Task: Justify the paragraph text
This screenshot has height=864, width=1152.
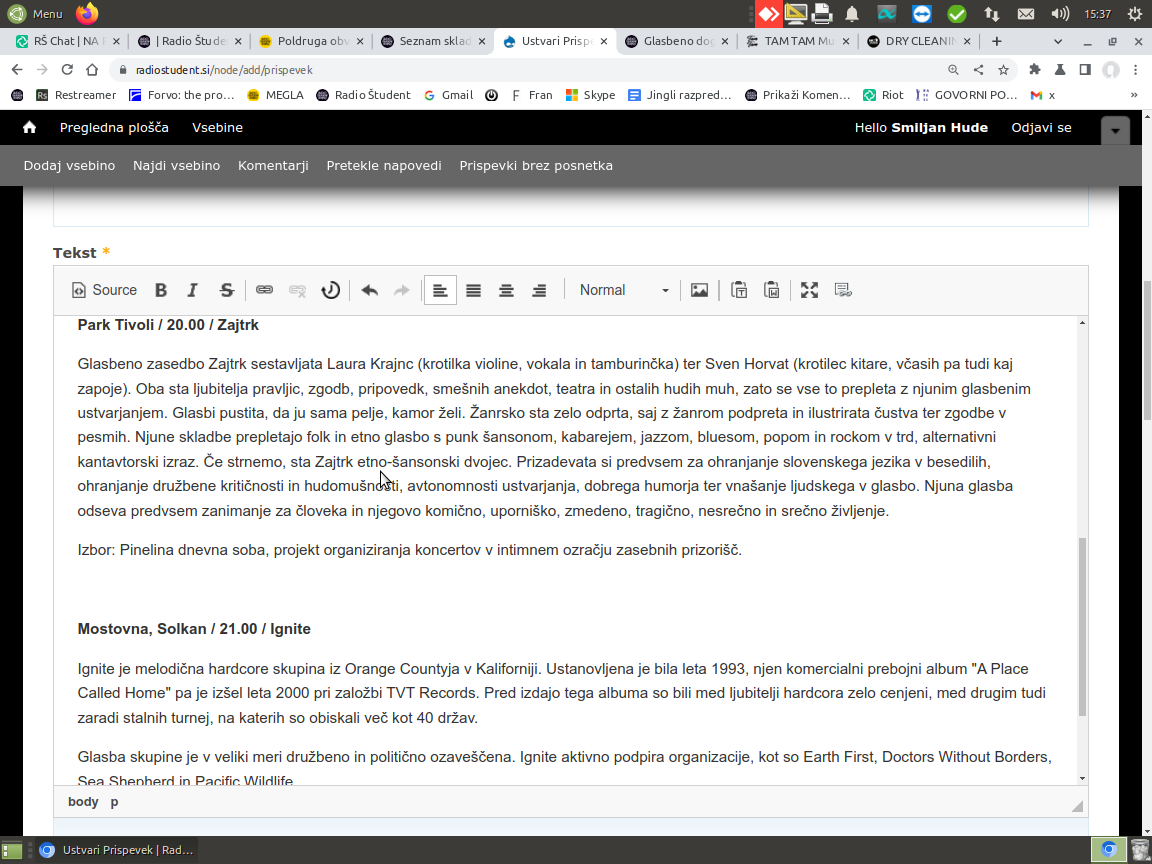Action: (473, 290)
